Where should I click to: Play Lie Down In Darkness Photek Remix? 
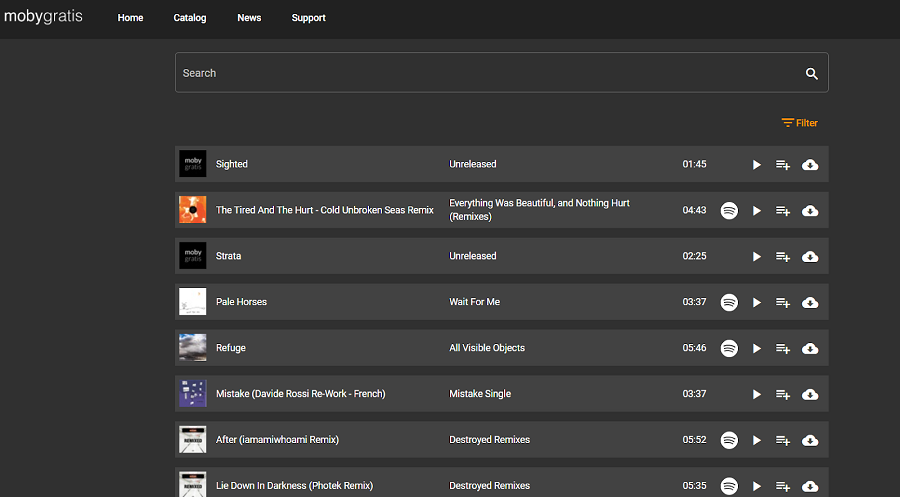(756, 486)
